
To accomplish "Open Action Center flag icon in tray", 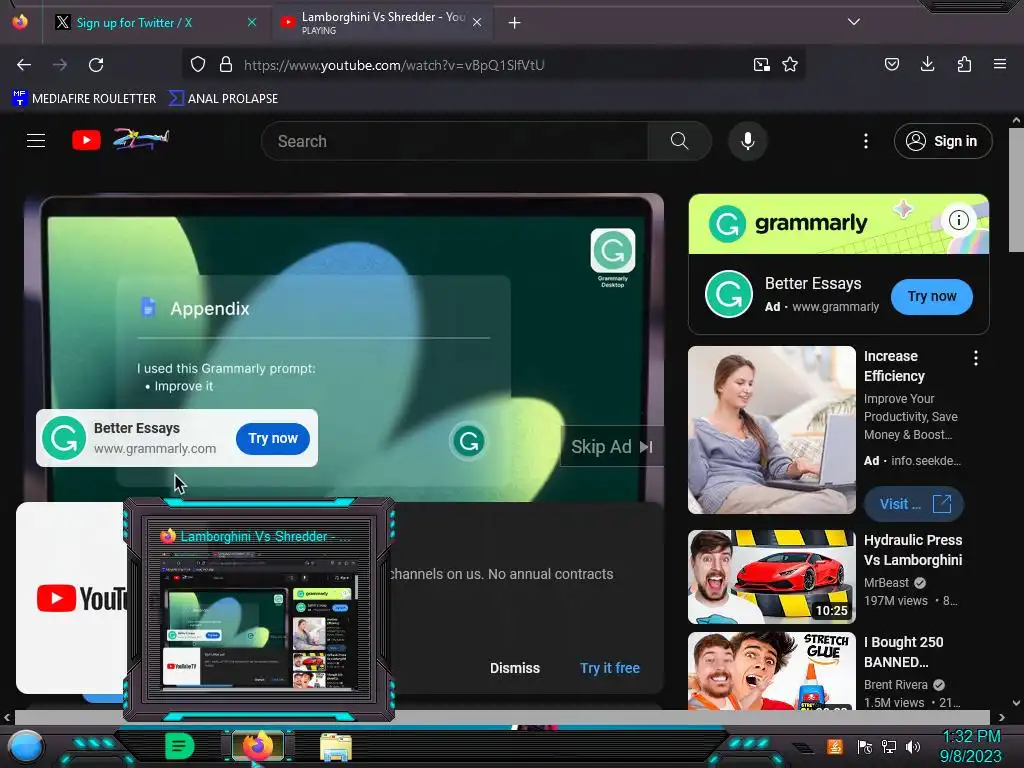I will pos(865,747).
